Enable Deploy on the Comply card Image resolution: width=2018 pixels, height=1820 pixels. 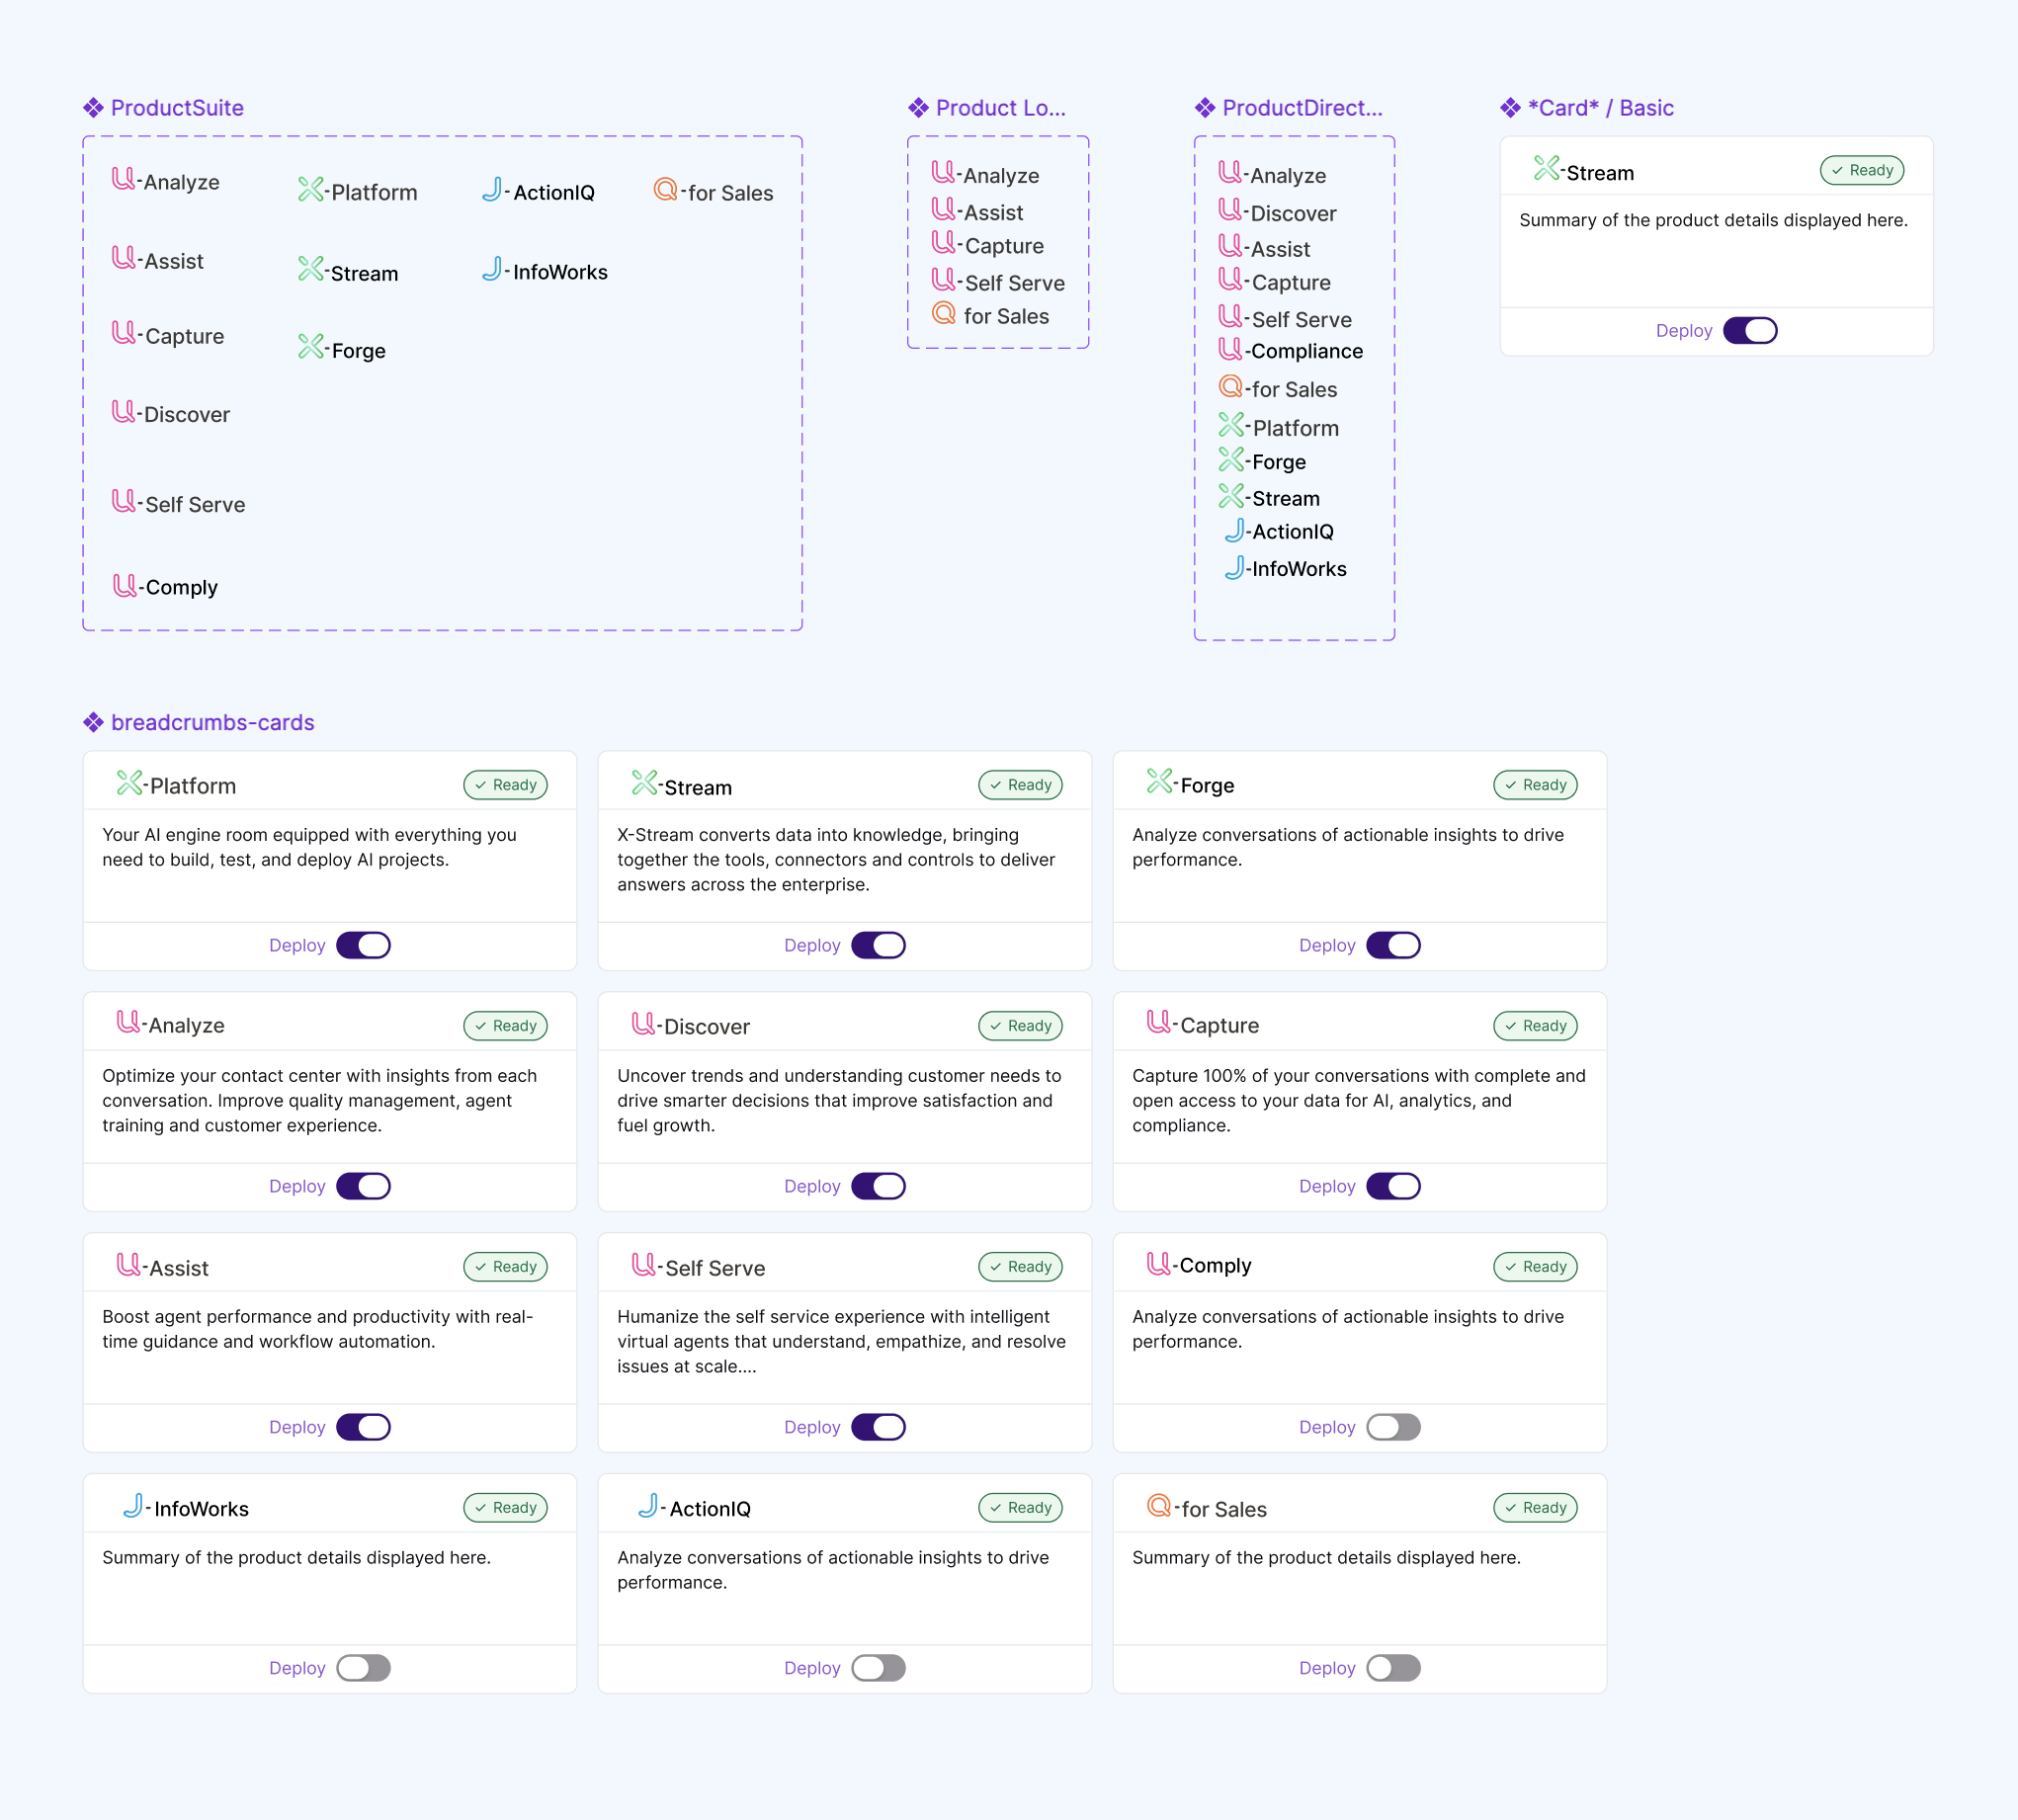tap(1394, 1427)
